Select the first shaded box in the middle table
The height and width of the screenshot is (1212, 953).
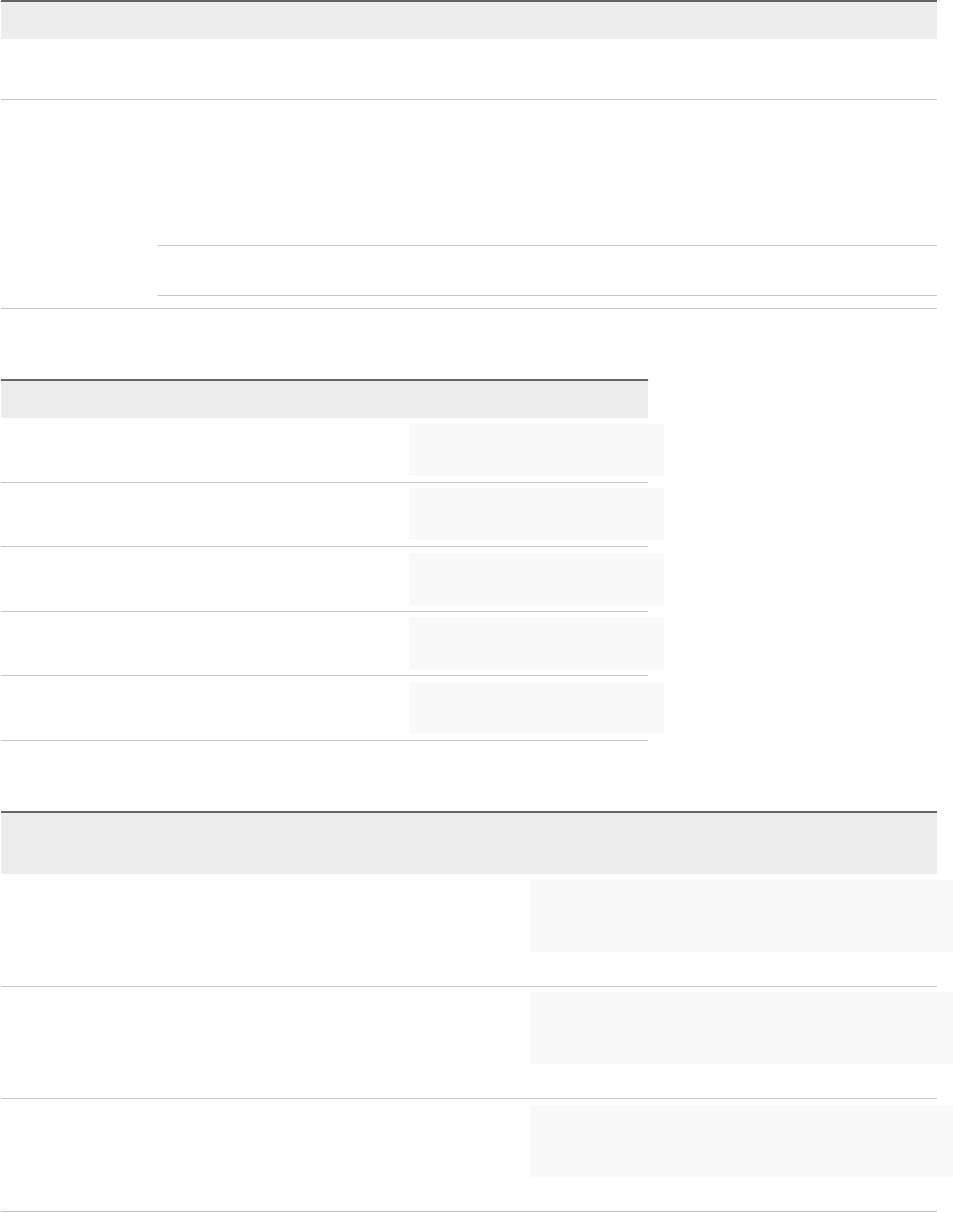[x=536, y=449]
